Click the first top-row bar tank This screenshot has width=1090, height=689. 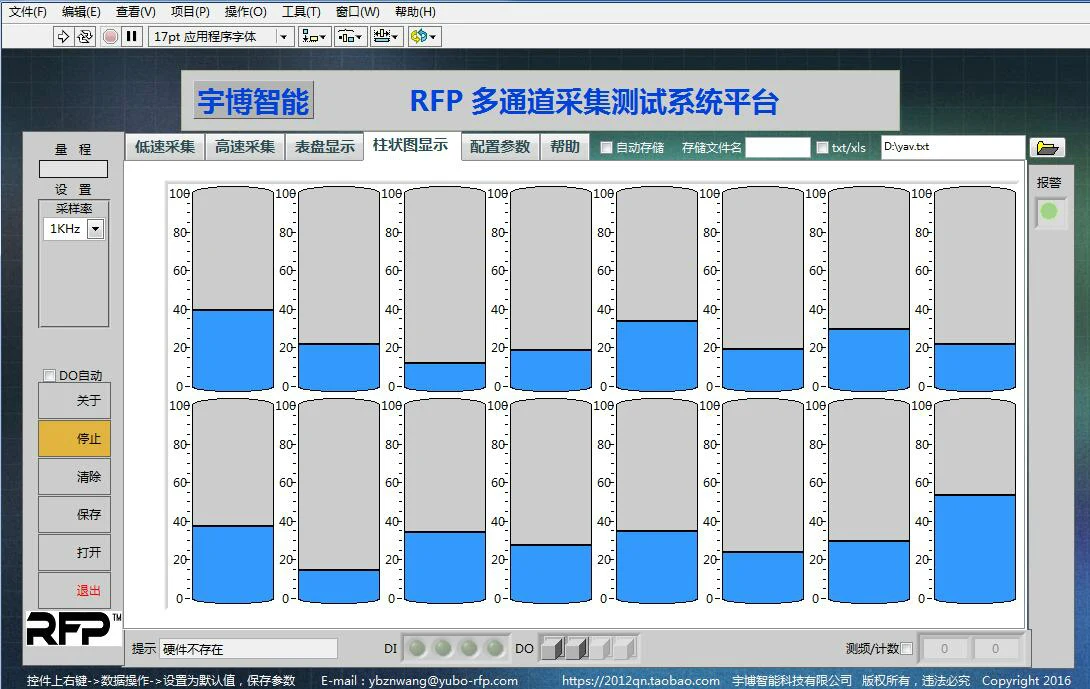tap(233, 289)
